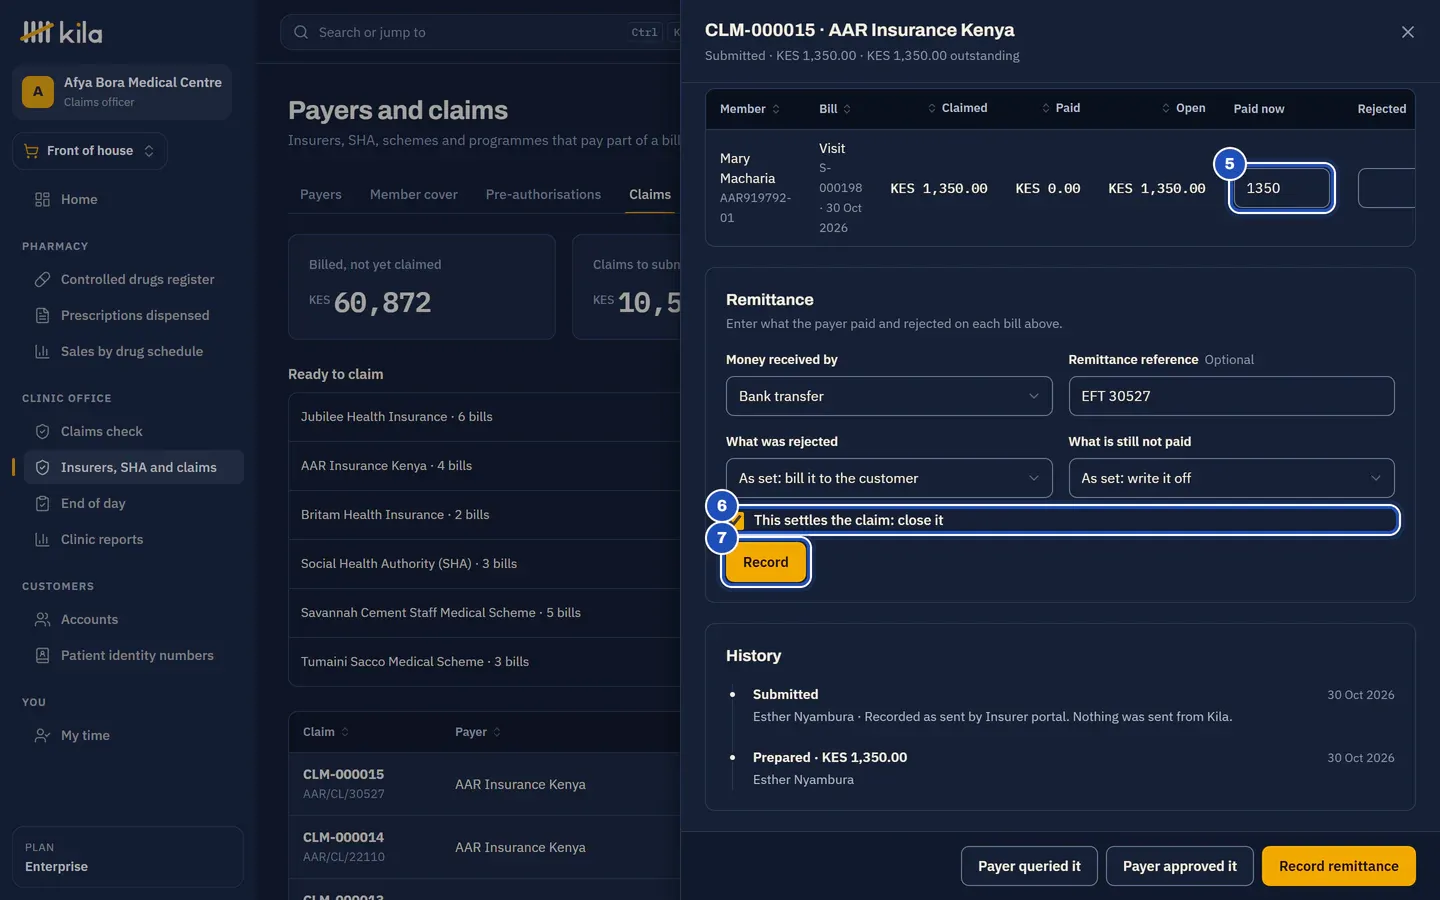Click the Remittance reference field

(1231, 396)
